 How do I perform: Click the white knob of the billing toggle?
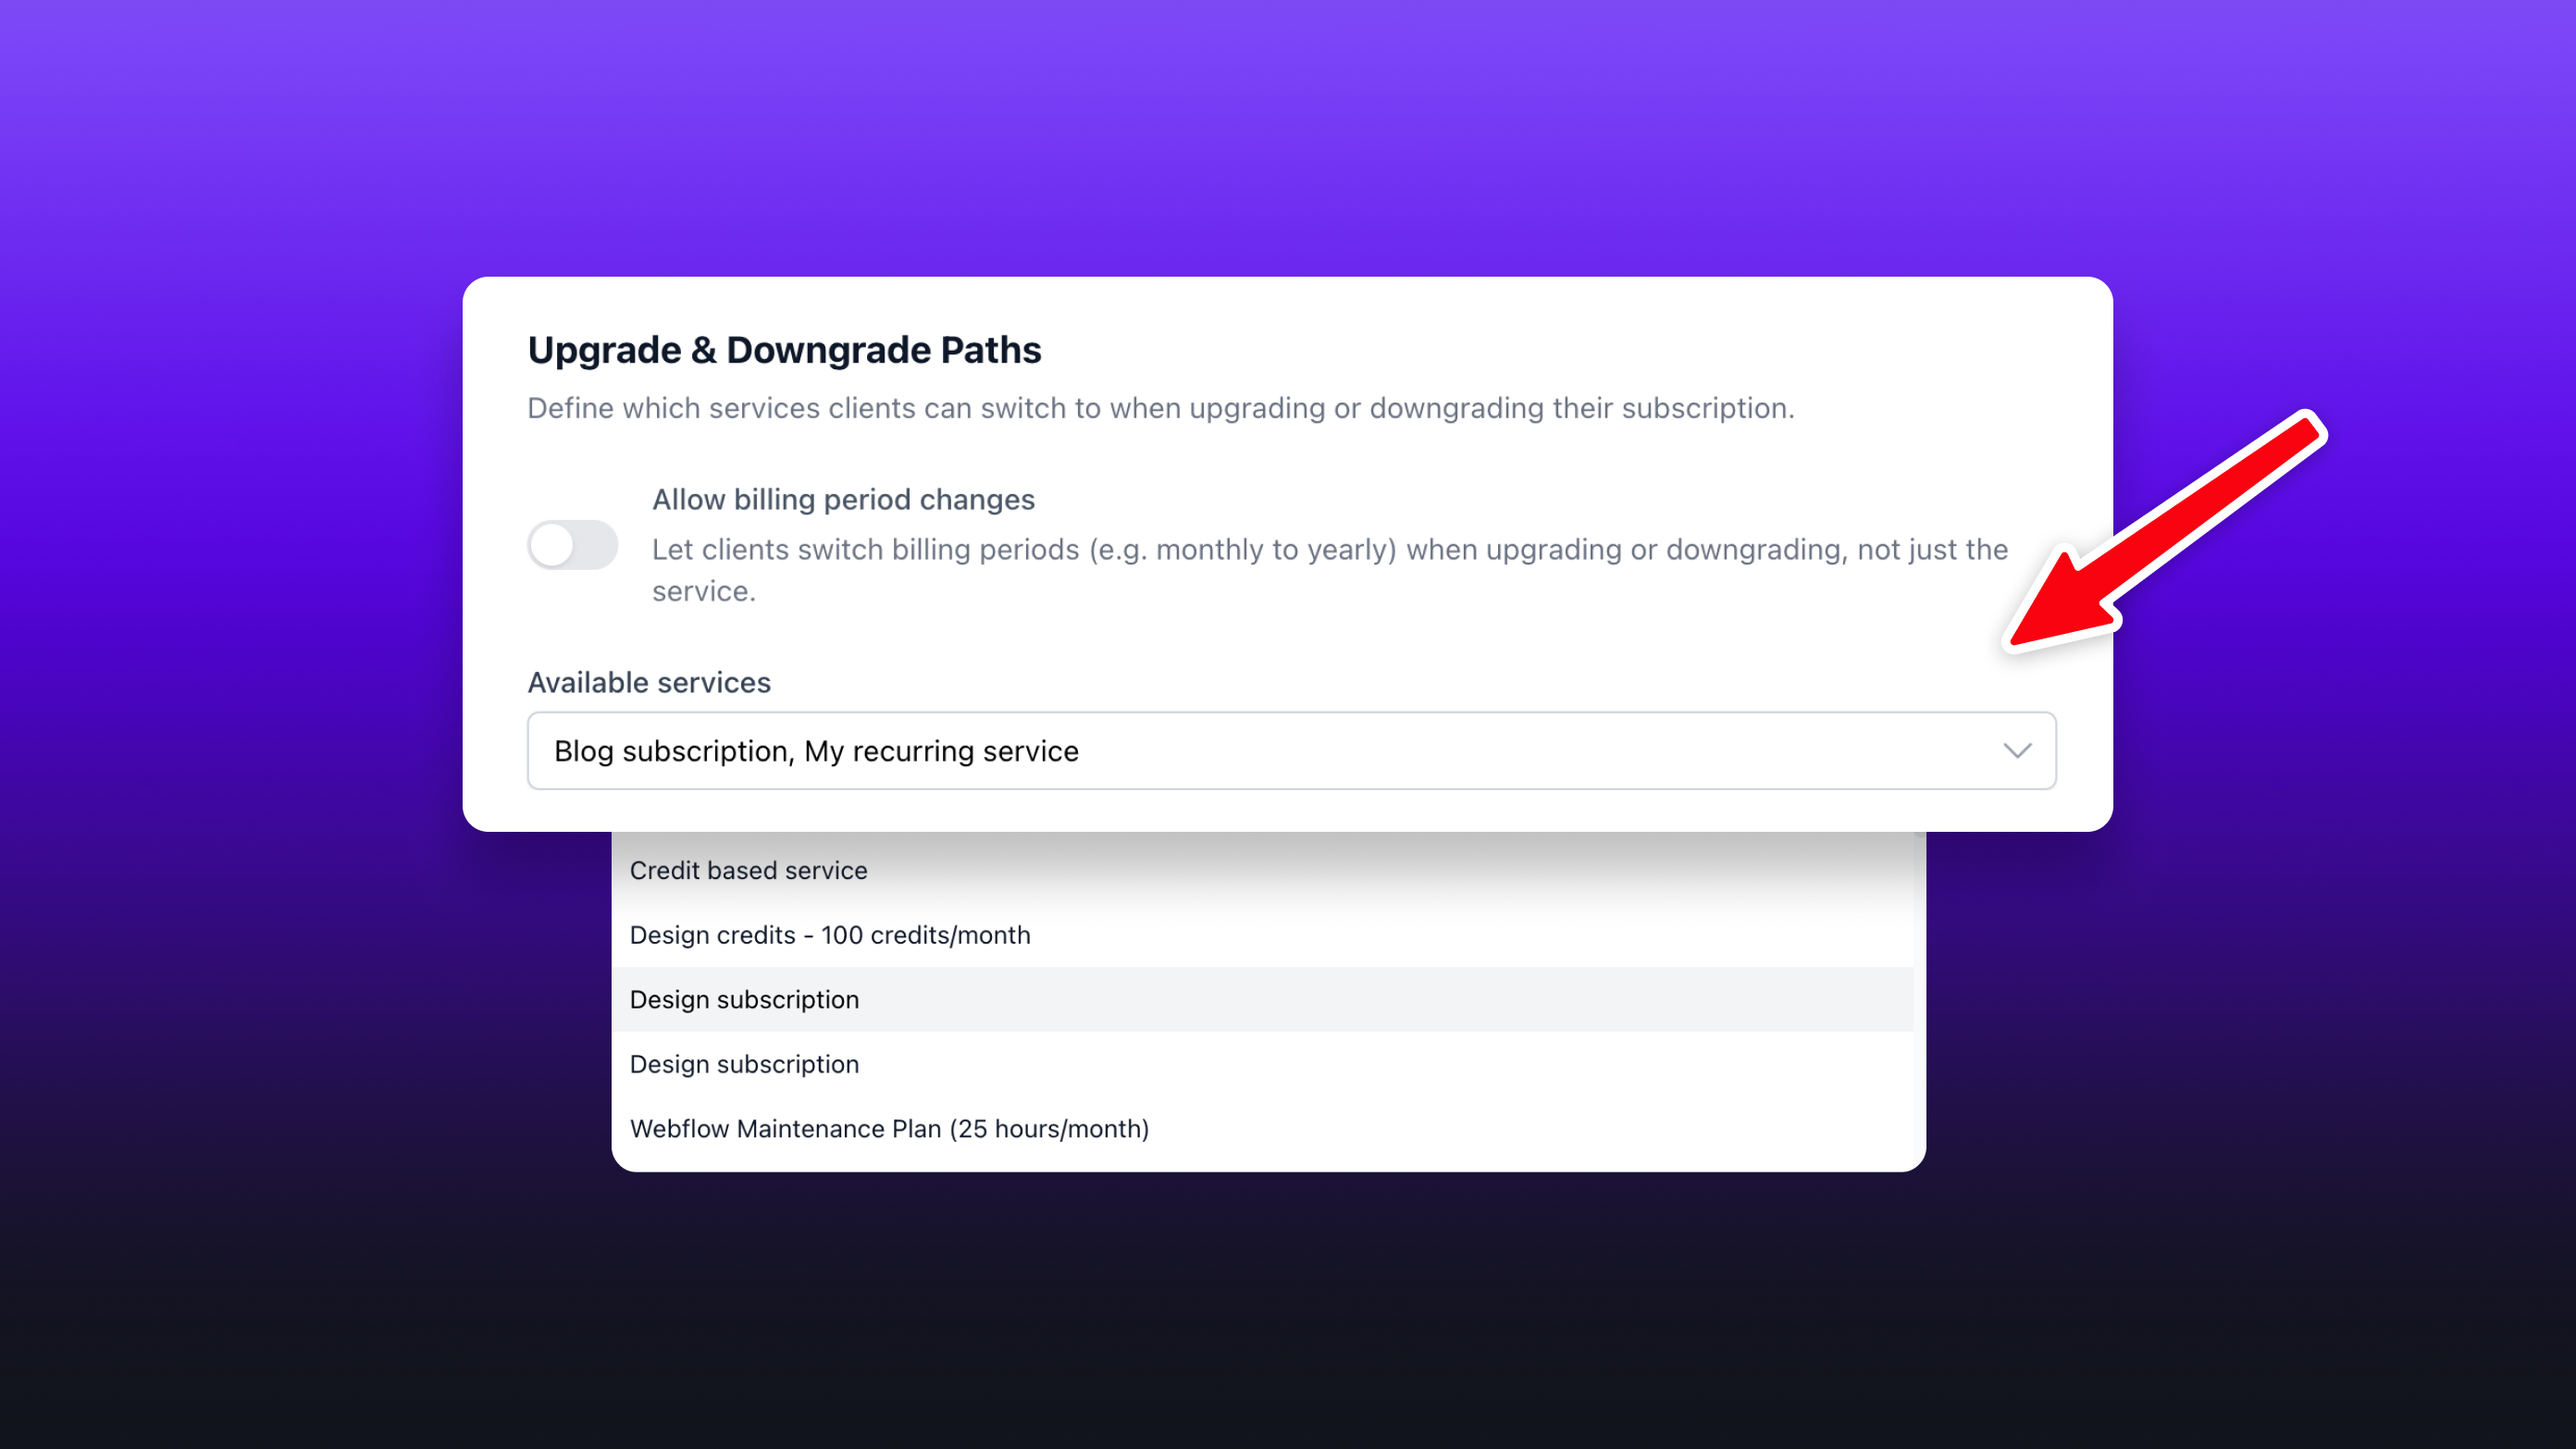click(552, 545)
